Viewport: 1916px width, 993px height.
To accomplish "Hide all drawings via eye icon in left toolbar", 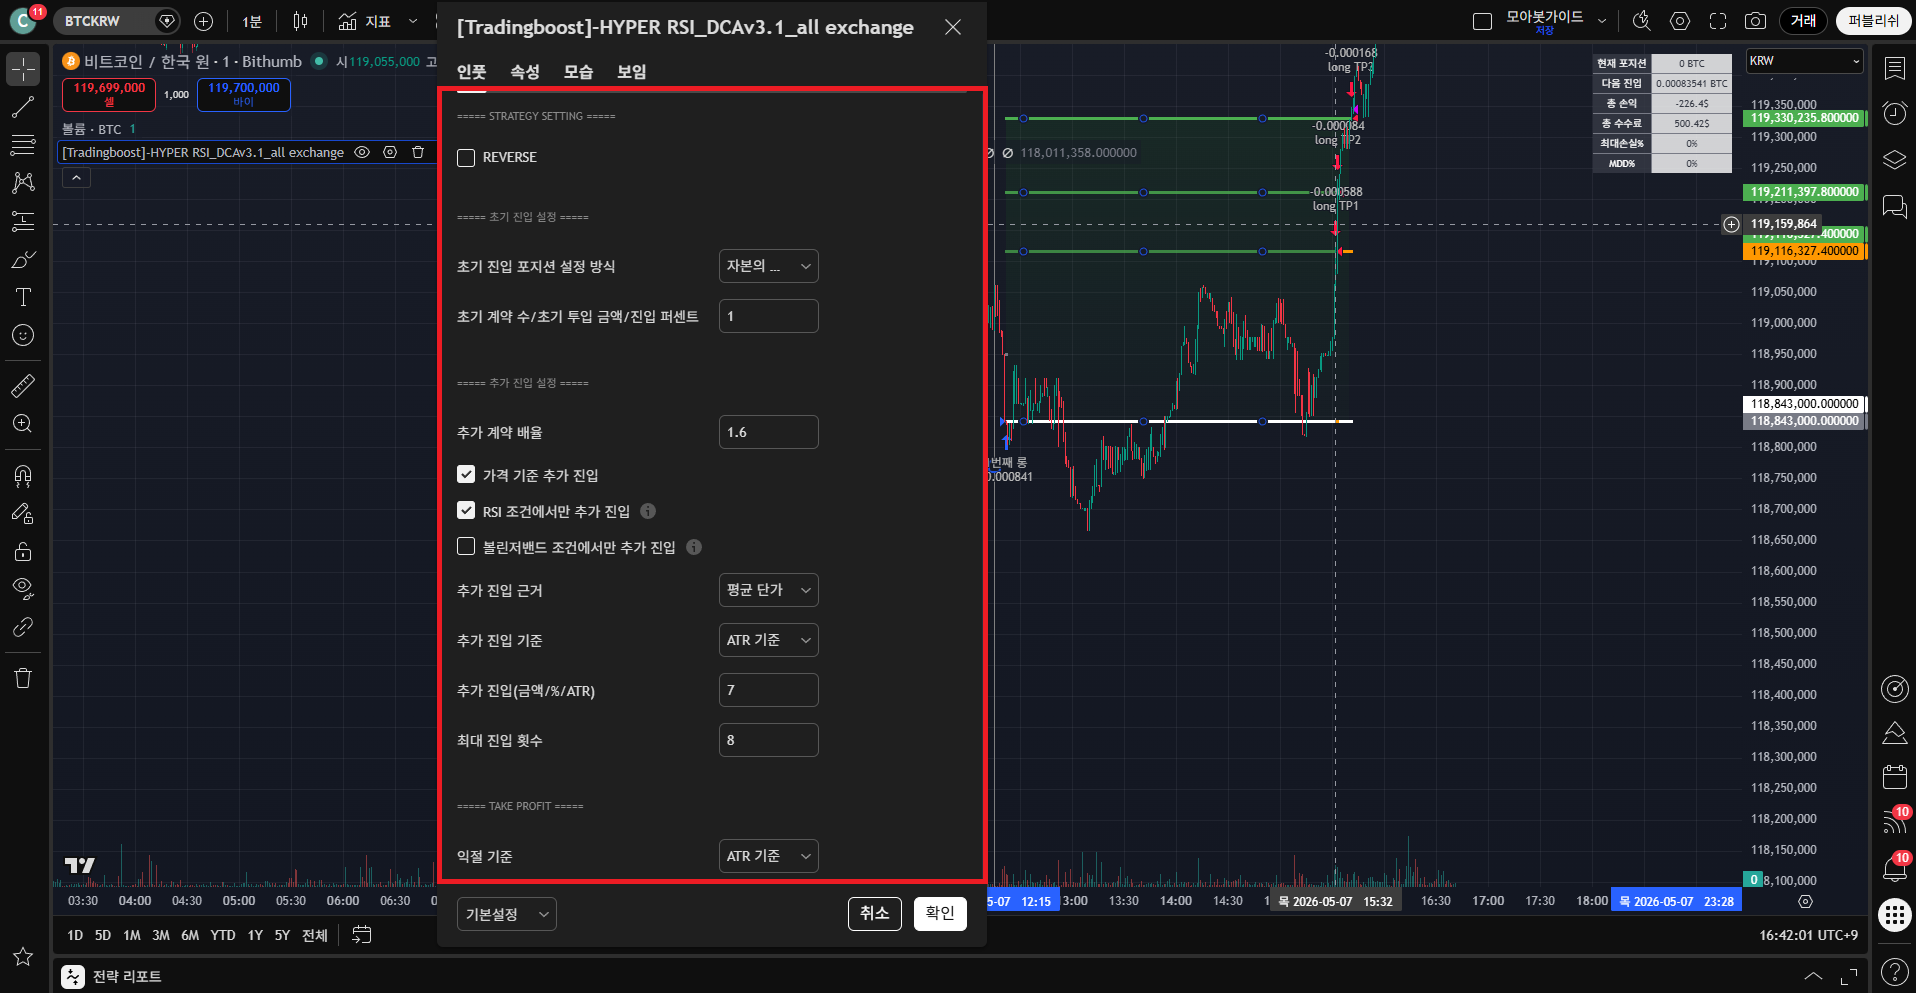I will pyautogui.click(x=23, y=589).
